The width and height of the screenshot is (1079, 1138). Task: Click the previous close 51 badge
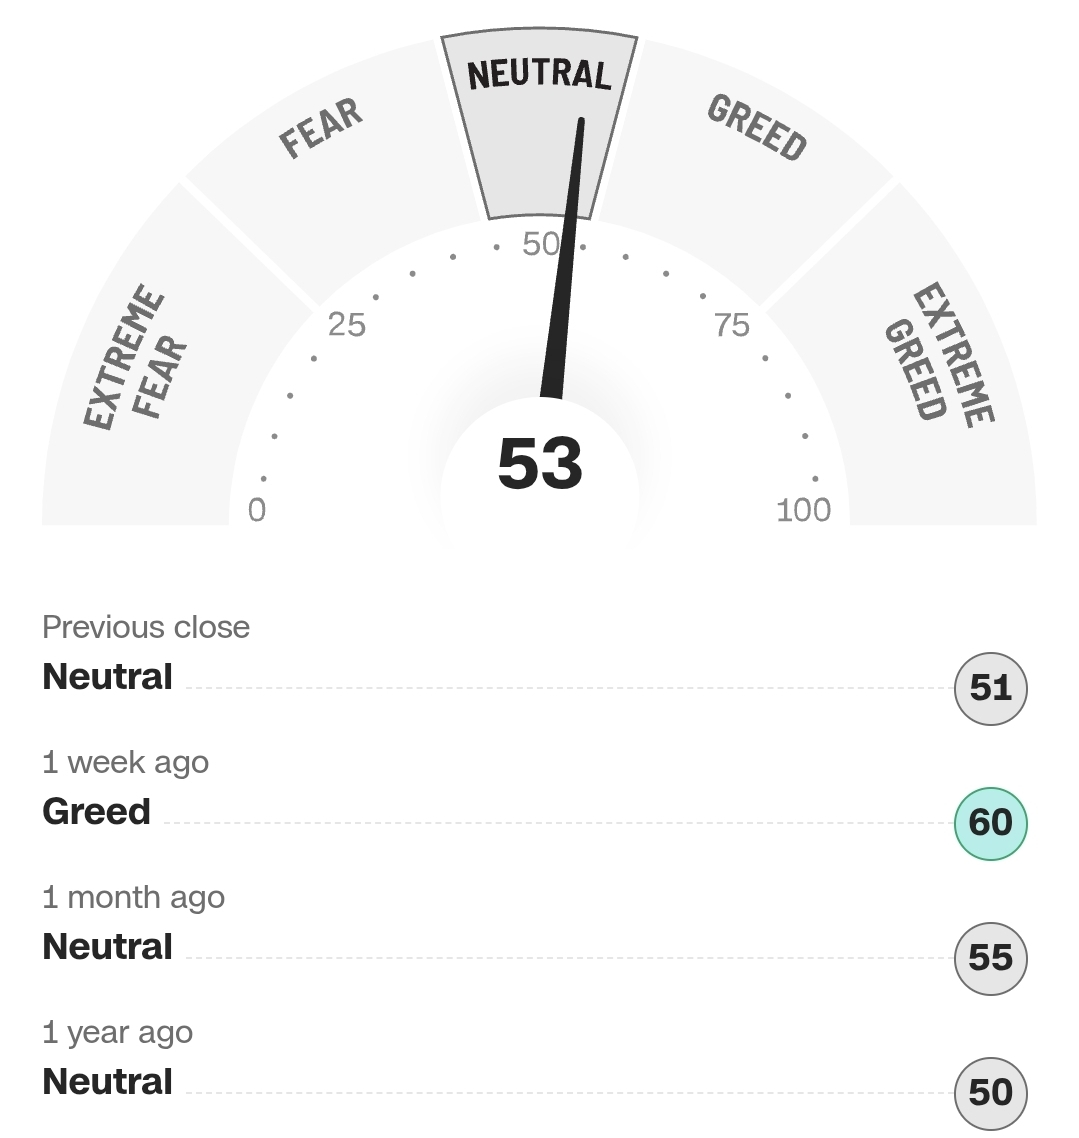point(990,688)
